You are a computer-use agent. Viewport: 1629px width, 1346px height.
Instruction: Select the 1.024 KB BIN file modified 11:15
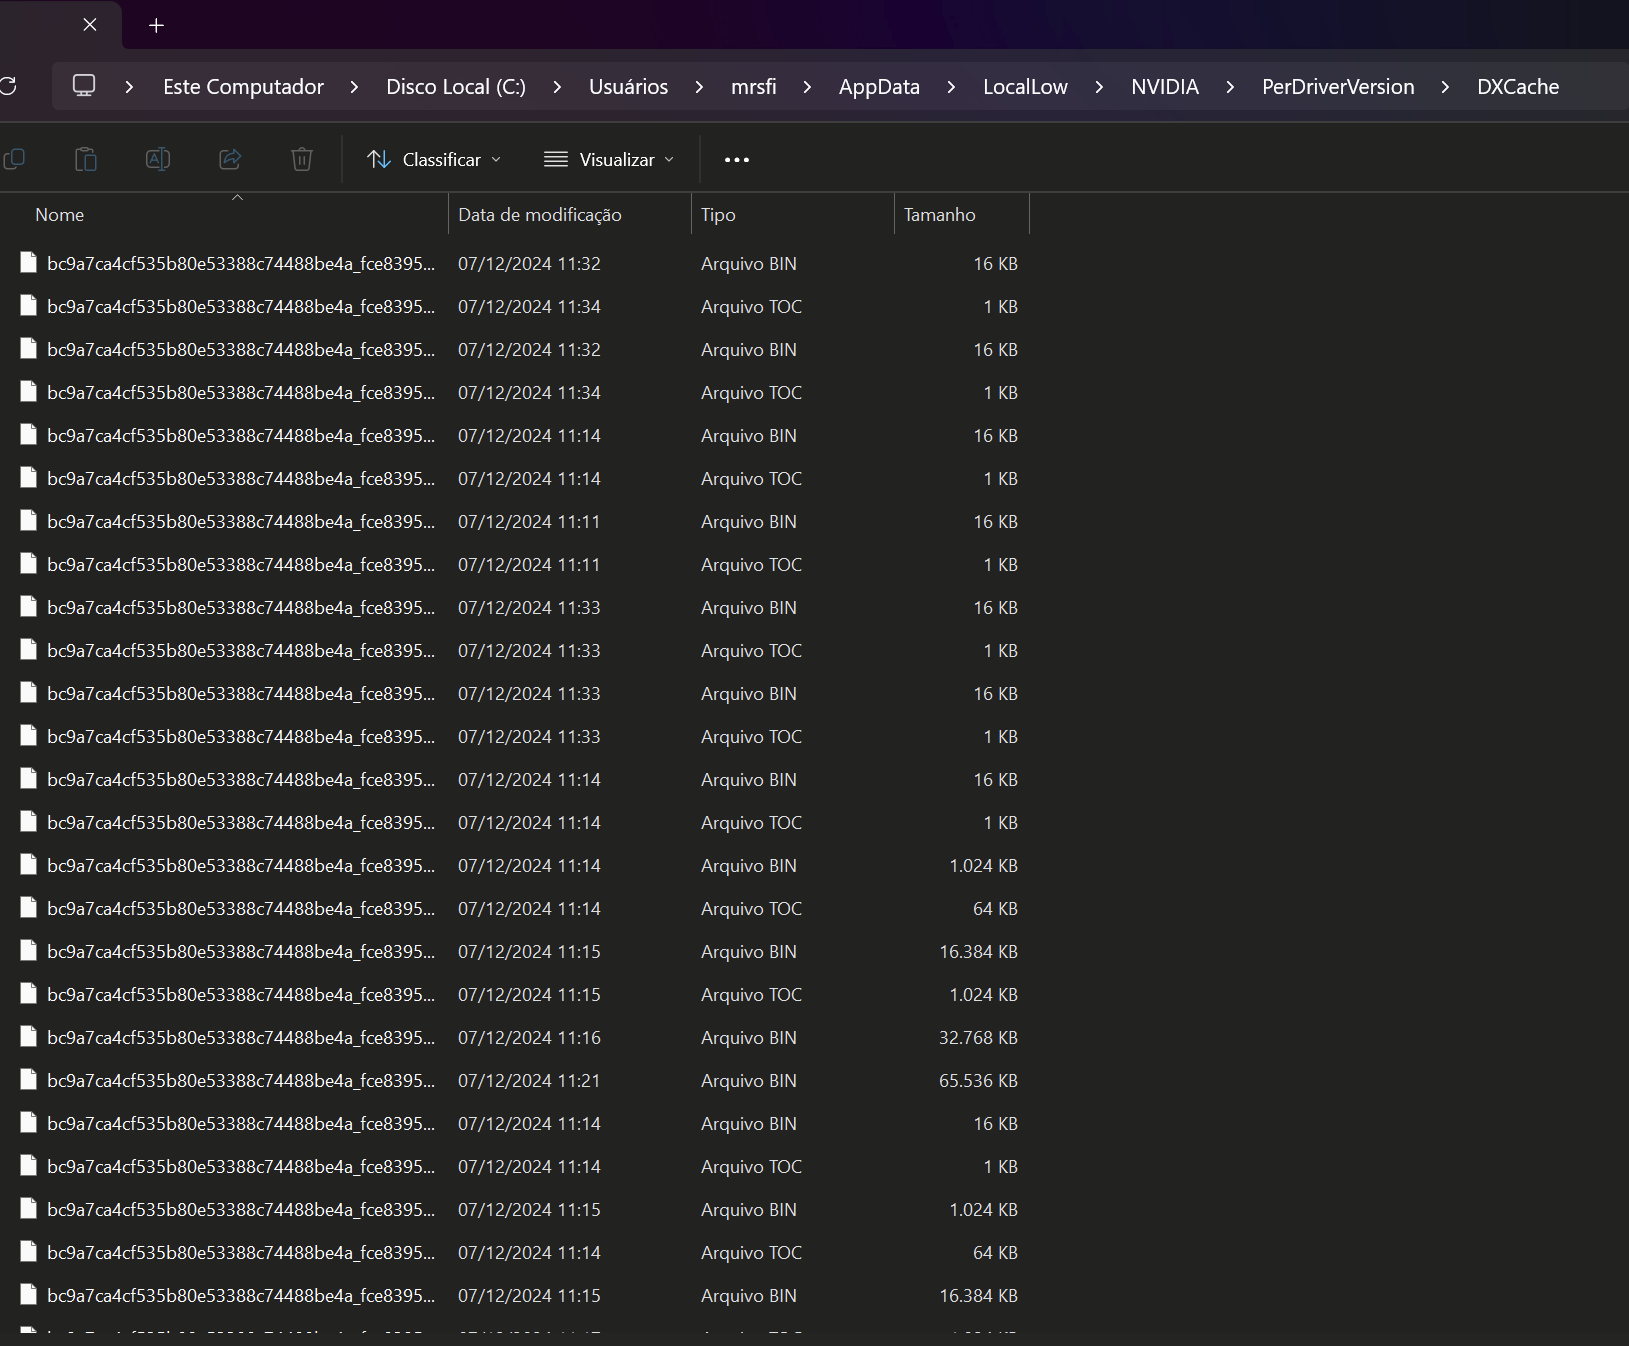[519, 1209]
